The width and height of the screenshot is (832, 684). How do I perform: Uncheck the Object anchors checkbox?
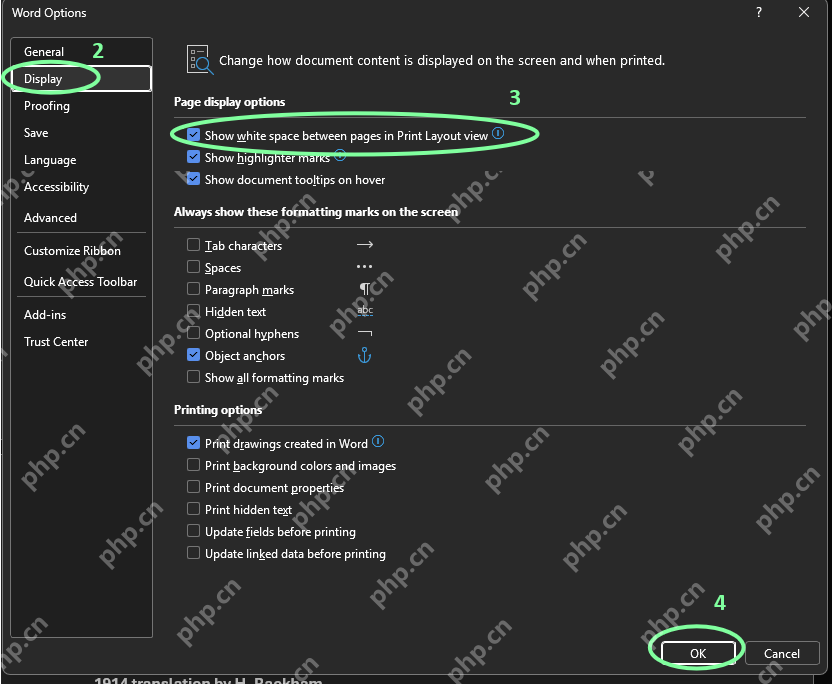194,355
